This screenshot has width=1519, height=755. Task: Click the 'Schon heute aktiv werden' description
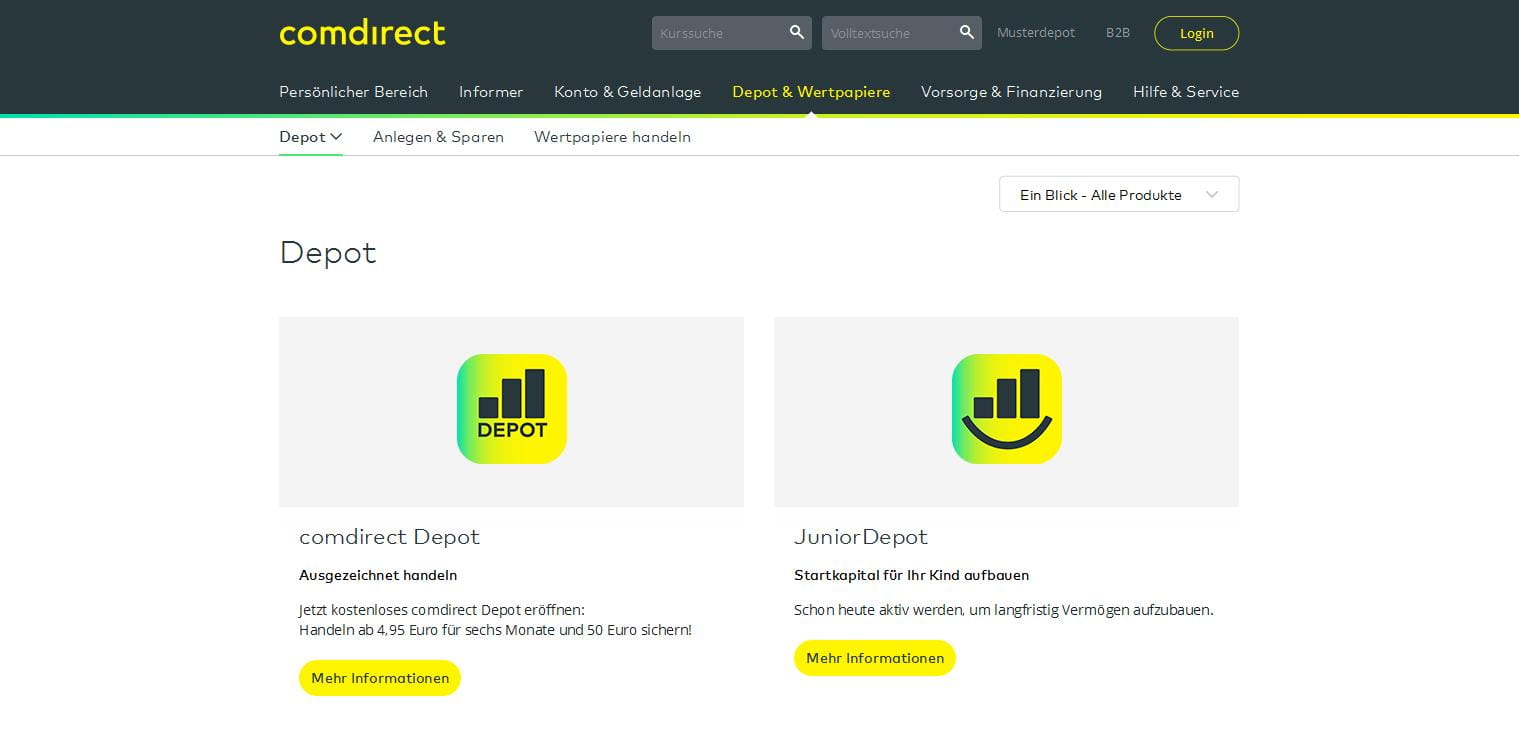point(1003,610)
